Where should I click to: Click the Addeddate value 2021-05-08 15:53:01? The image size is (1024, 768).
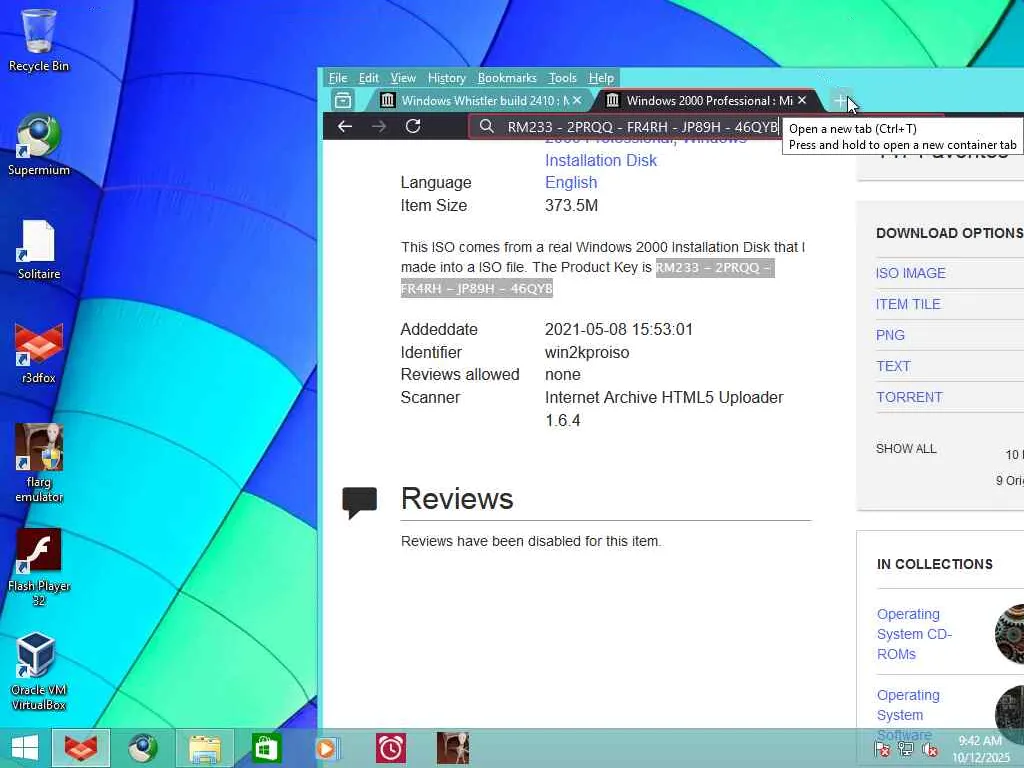[618, 329]
